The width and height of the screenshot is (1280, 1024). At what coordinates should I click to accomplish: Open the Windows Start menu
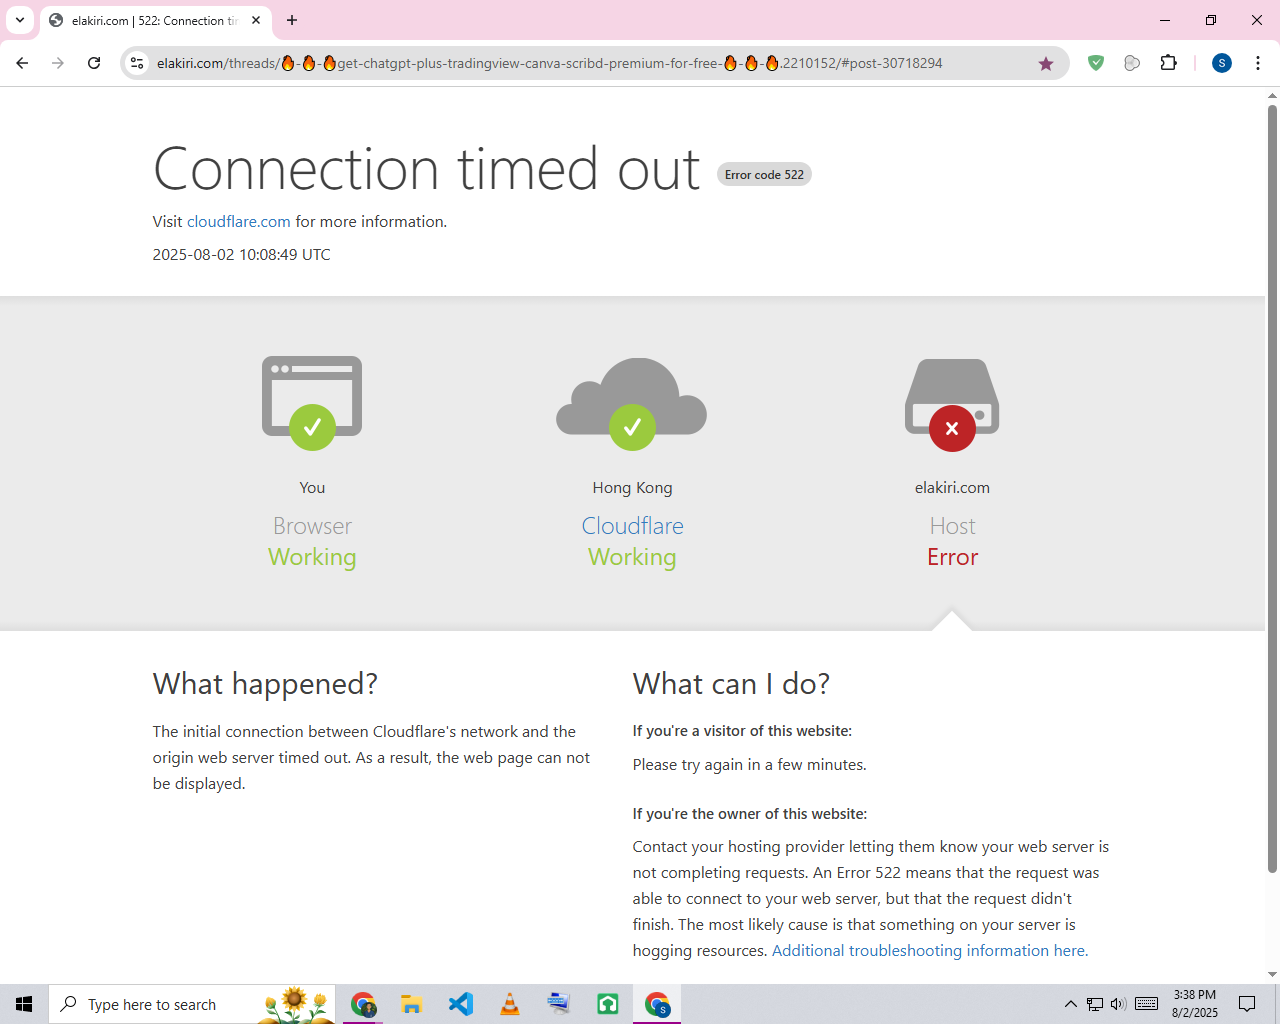24,1004
